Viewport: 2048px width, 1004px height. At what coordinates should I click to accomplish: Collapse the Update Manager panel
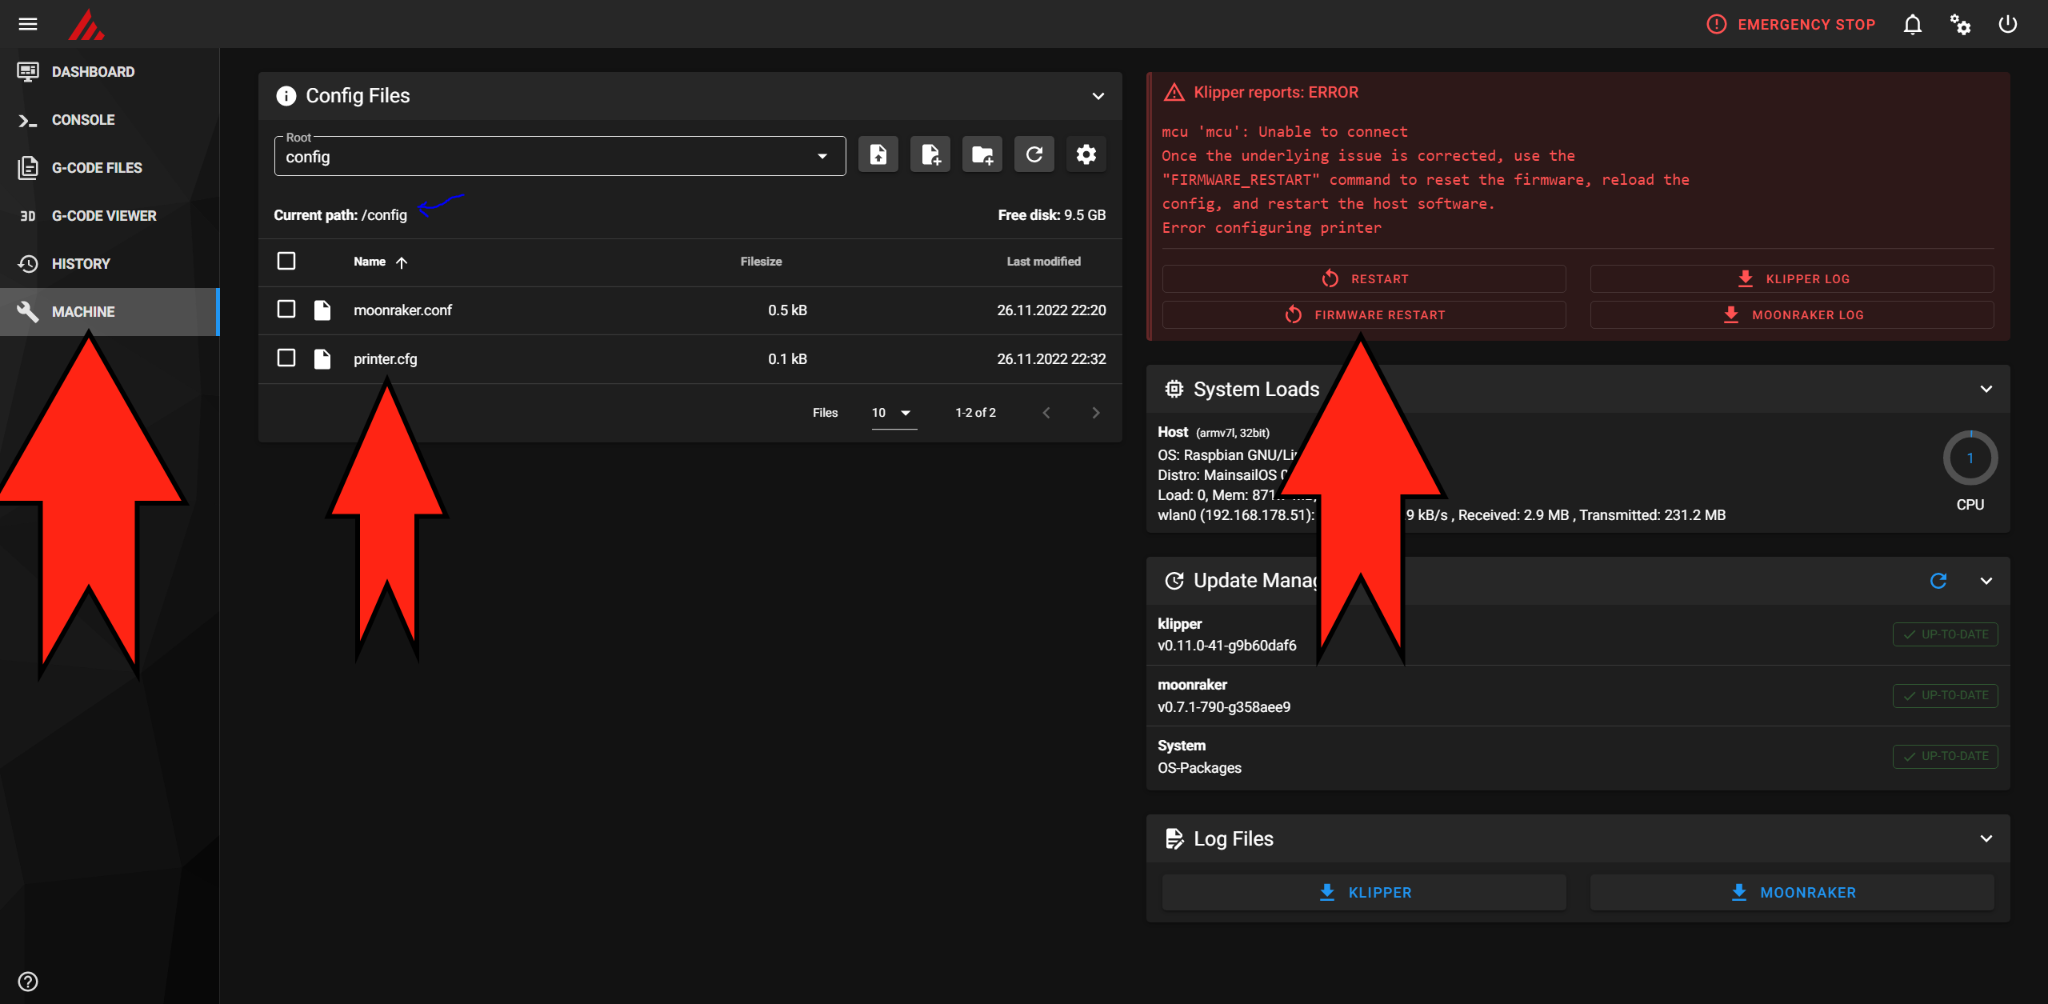click(1986, 581)
